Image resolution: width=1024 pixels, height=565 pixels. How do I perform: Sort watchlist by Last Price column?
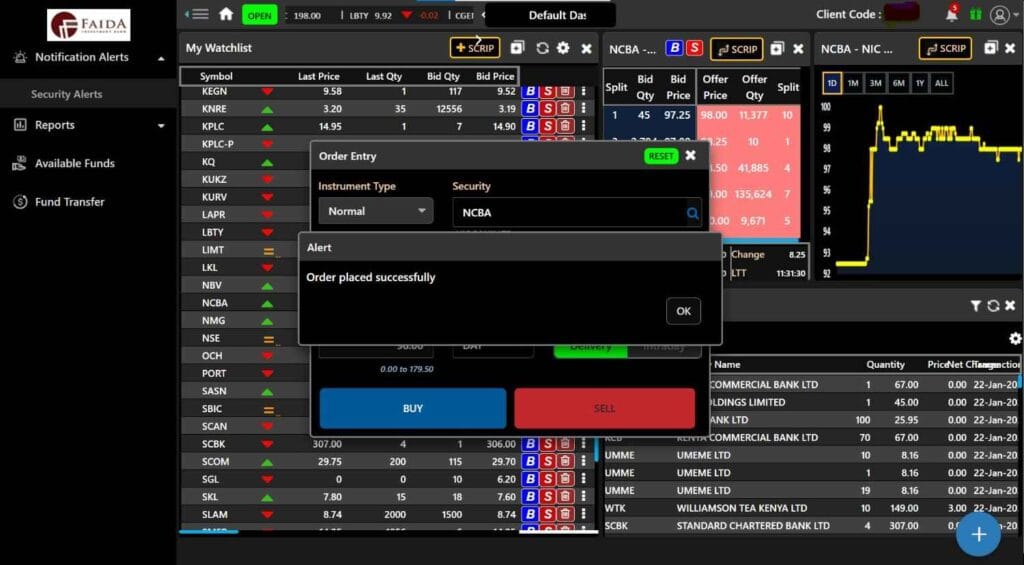319,76
